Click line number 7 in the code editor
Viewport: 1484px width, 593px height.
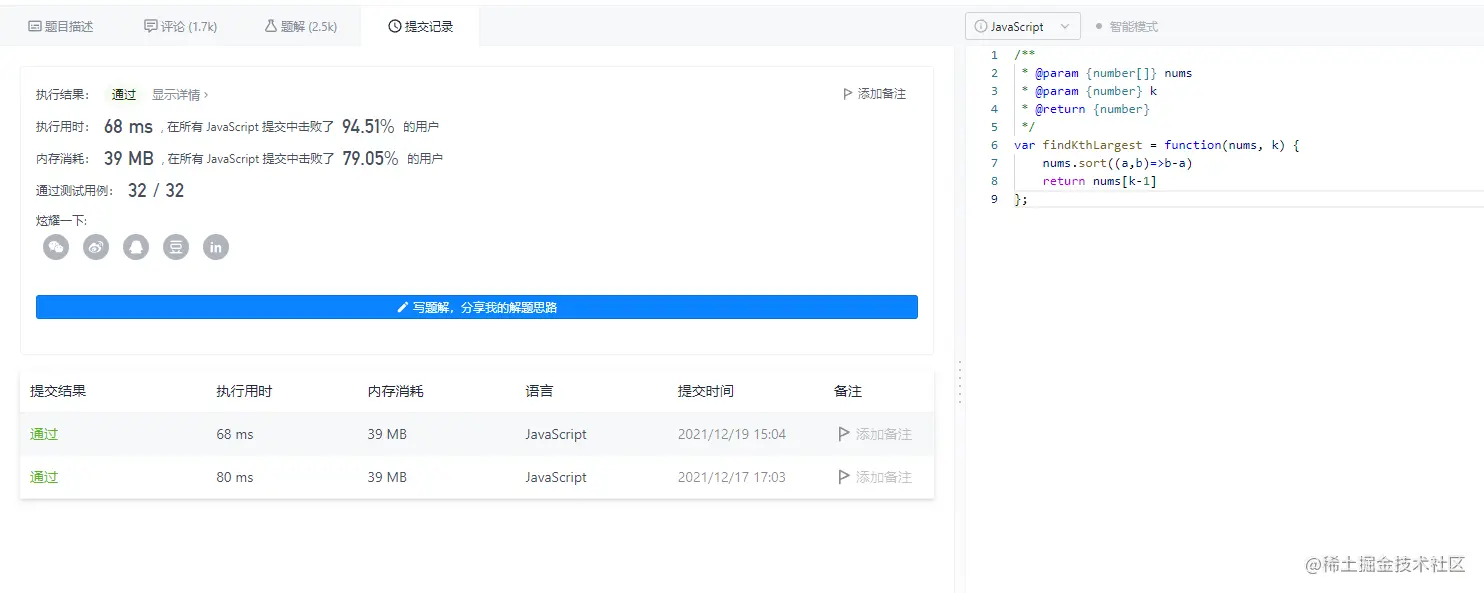tap(993, 163)
